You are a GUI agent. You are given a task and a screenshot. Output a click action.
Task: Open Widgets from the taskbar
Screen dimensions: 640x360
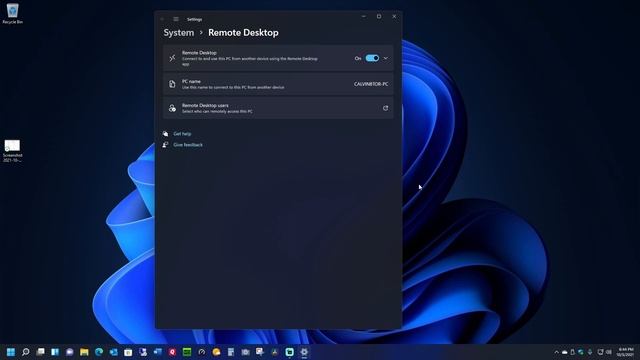(55, 352)
